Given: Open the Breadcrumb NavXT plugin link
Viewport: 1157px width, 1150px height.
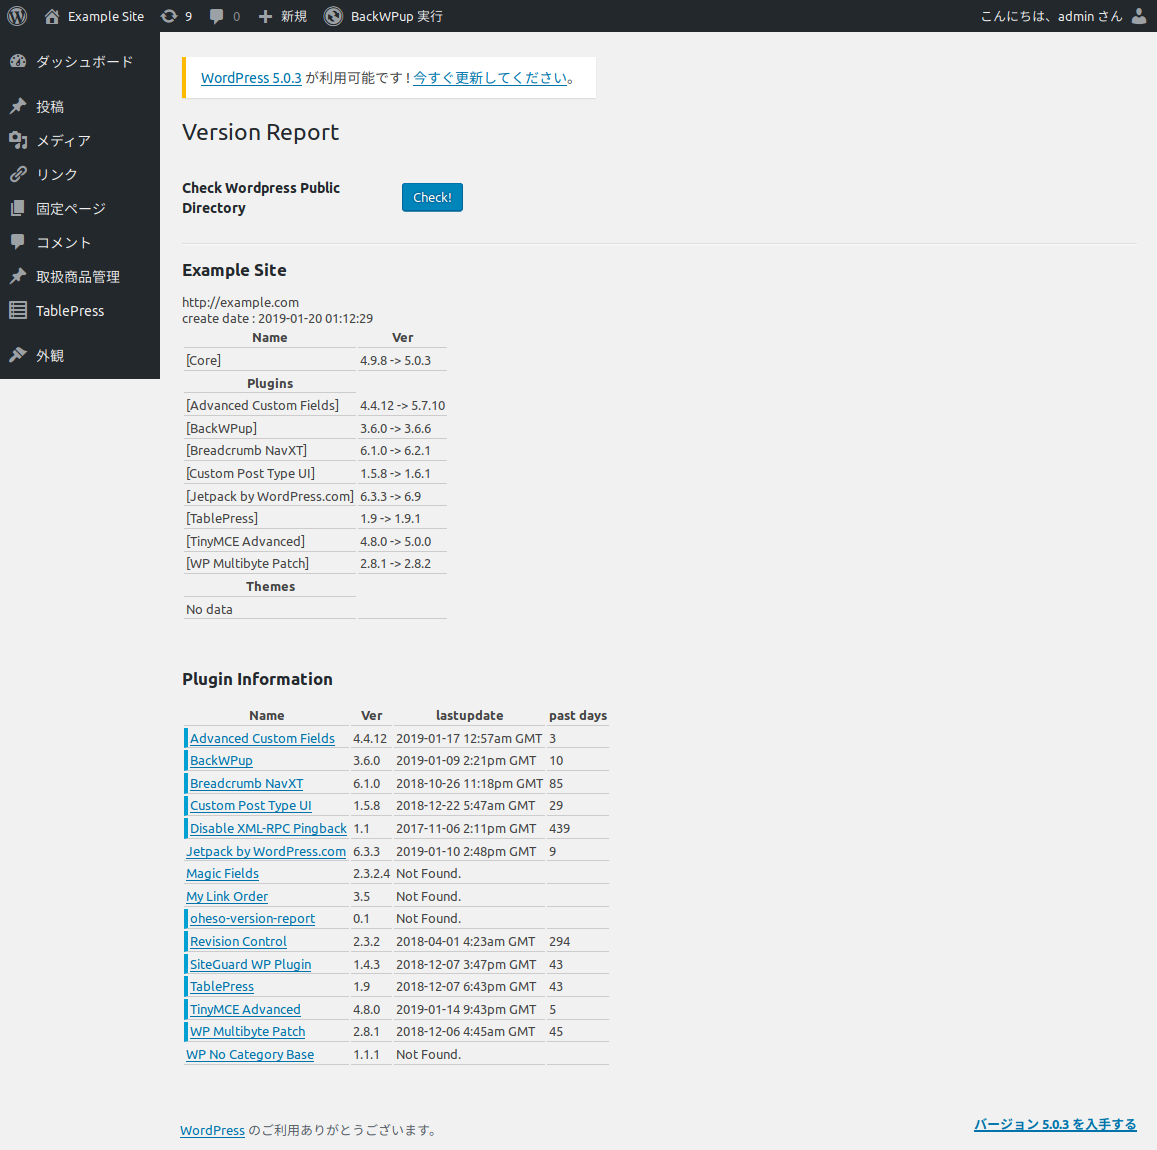Looking at the screenshot, I should coord(246,783).
